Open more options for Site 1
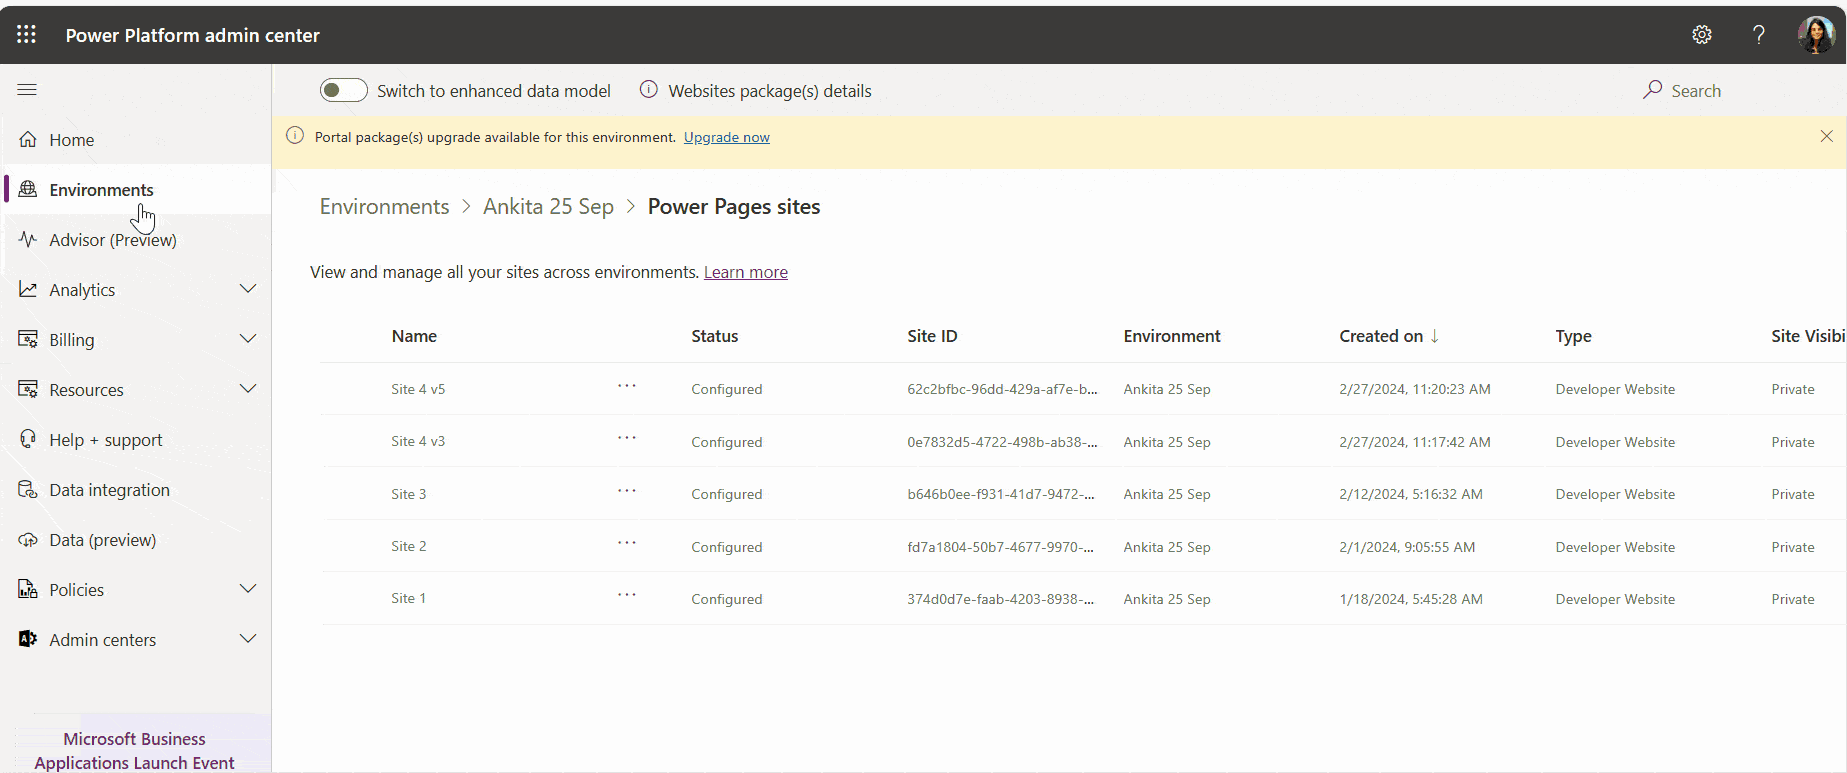 627,595
